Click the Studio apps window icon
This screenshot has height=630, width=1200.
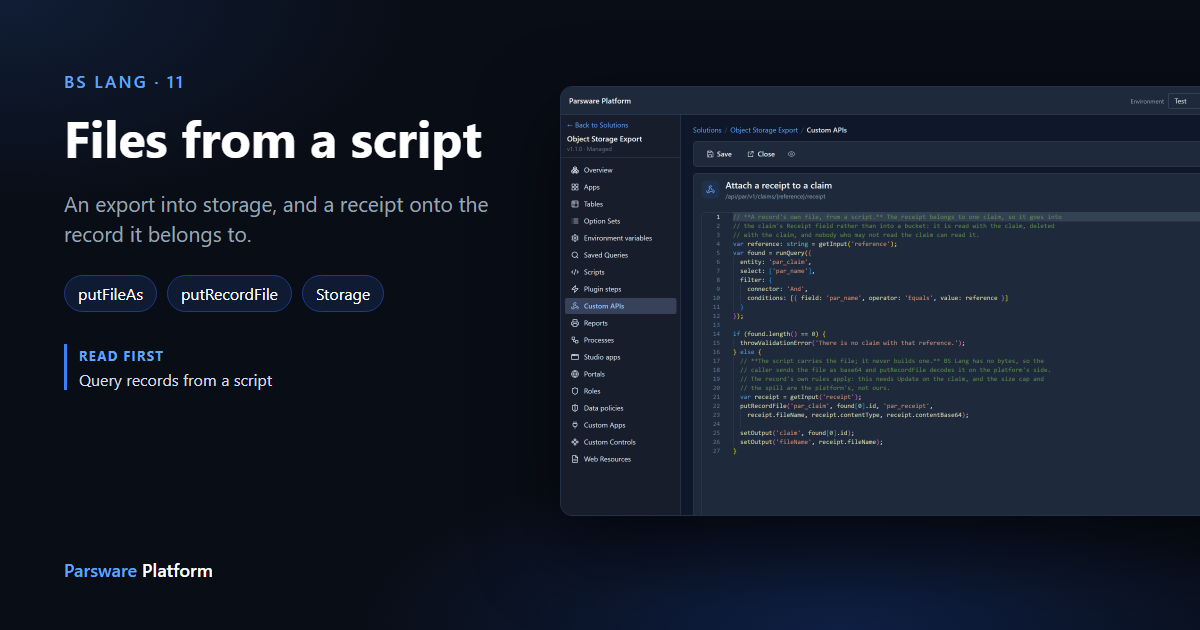pos(574,357)
